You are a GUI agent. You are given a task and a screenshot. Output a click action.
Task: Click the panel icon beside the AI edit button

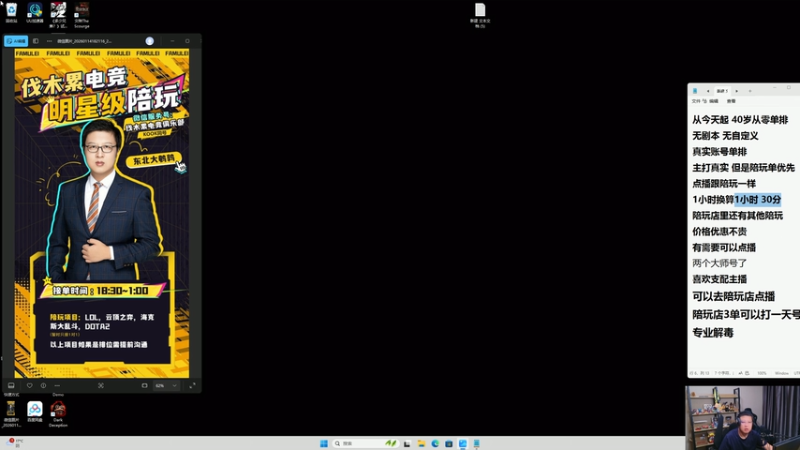click(36, 41)
